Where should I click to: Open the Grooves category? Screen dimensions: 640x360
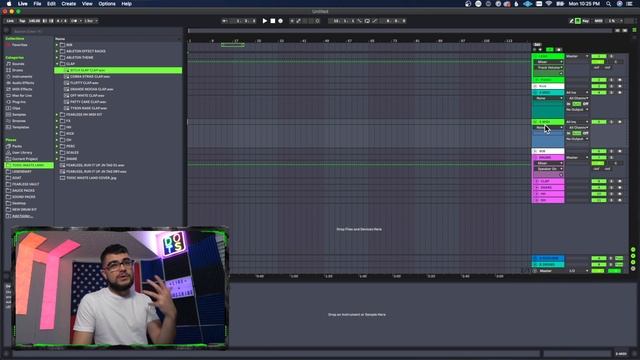coord(19,121)
